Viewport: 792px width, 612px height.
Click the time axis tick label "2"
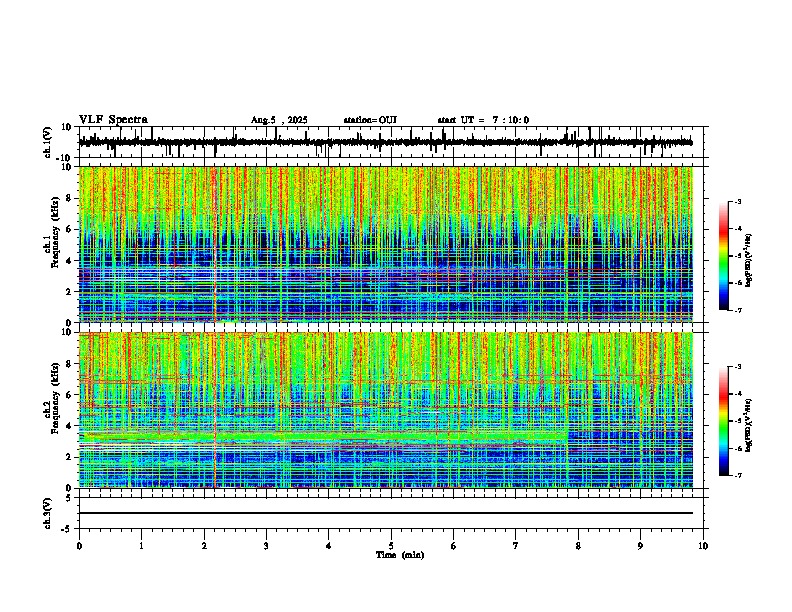[x=204, y=546]
